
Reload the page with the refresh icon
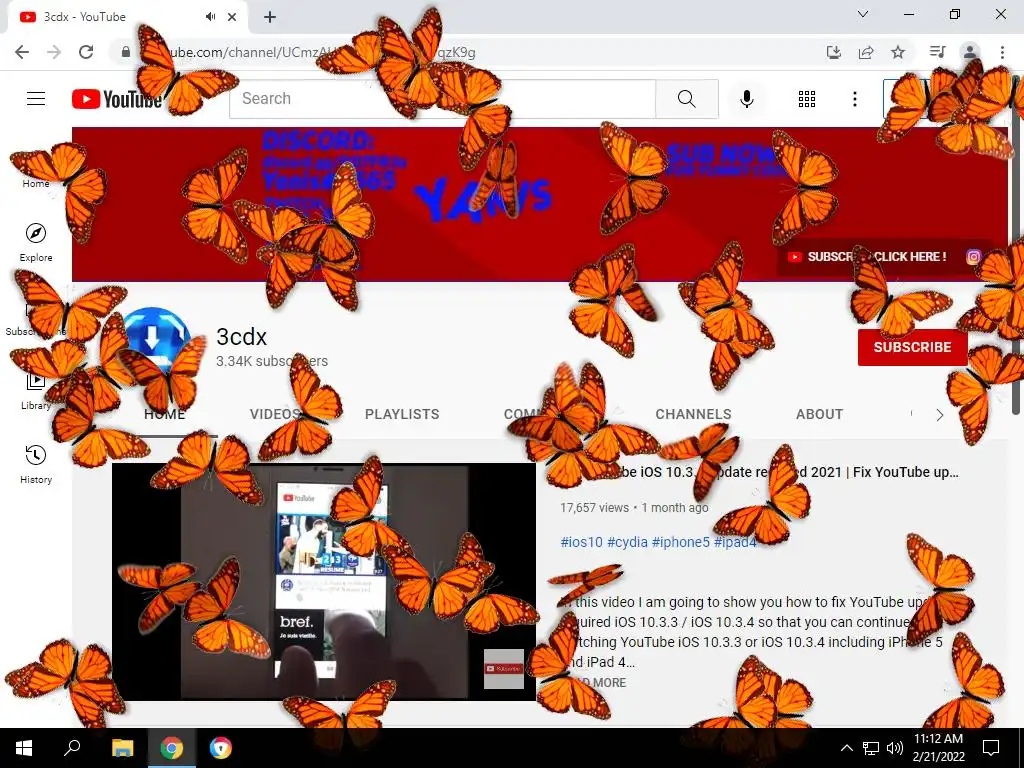tap(86, 52)
